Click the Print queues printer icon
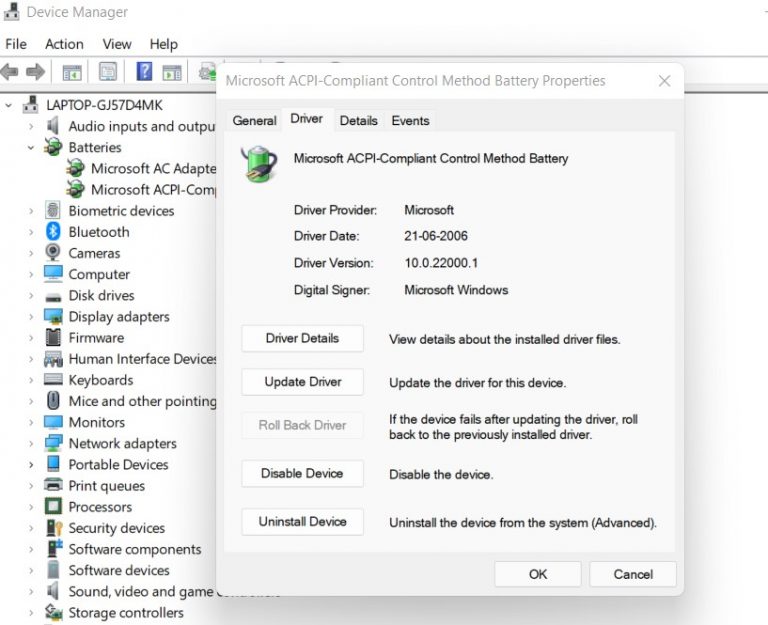The height and width of the screenshot is (625, 768). coord(53,485)
